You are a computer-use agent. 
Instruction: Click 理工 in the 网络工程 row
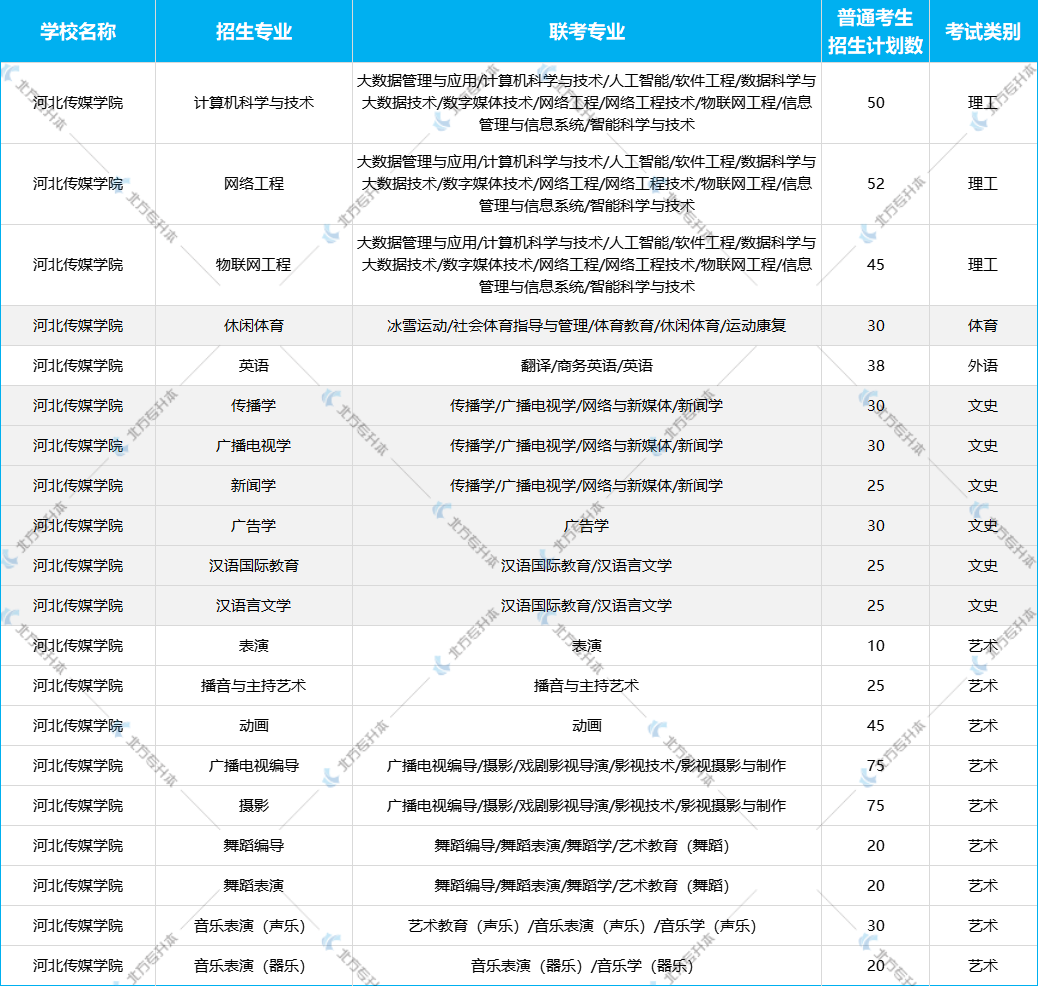click(x=982, y=183)
